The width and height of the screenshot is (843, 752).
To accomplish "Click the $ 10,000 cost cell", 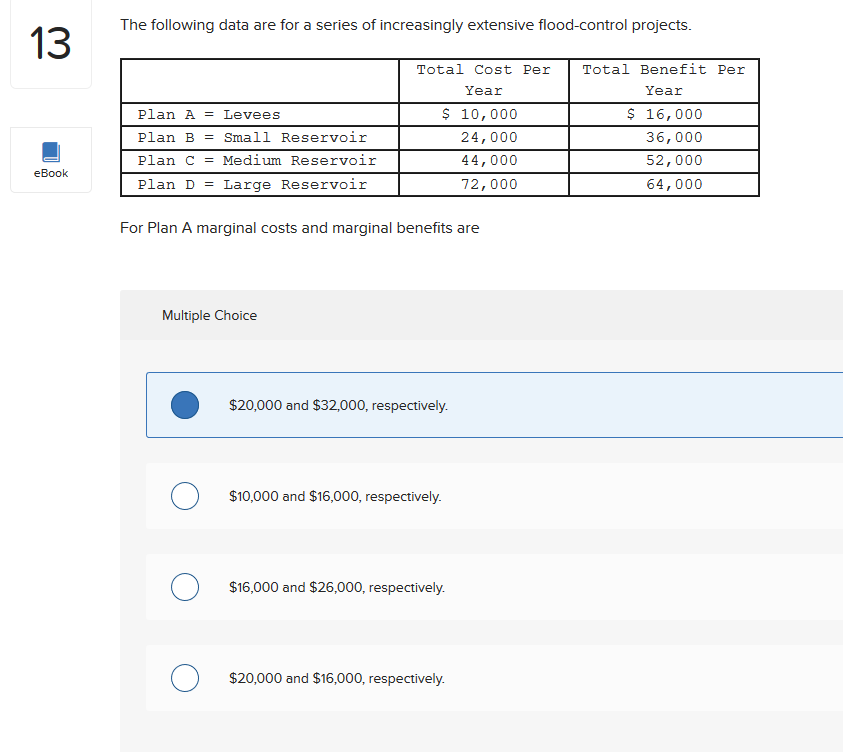I will (483, 114).
